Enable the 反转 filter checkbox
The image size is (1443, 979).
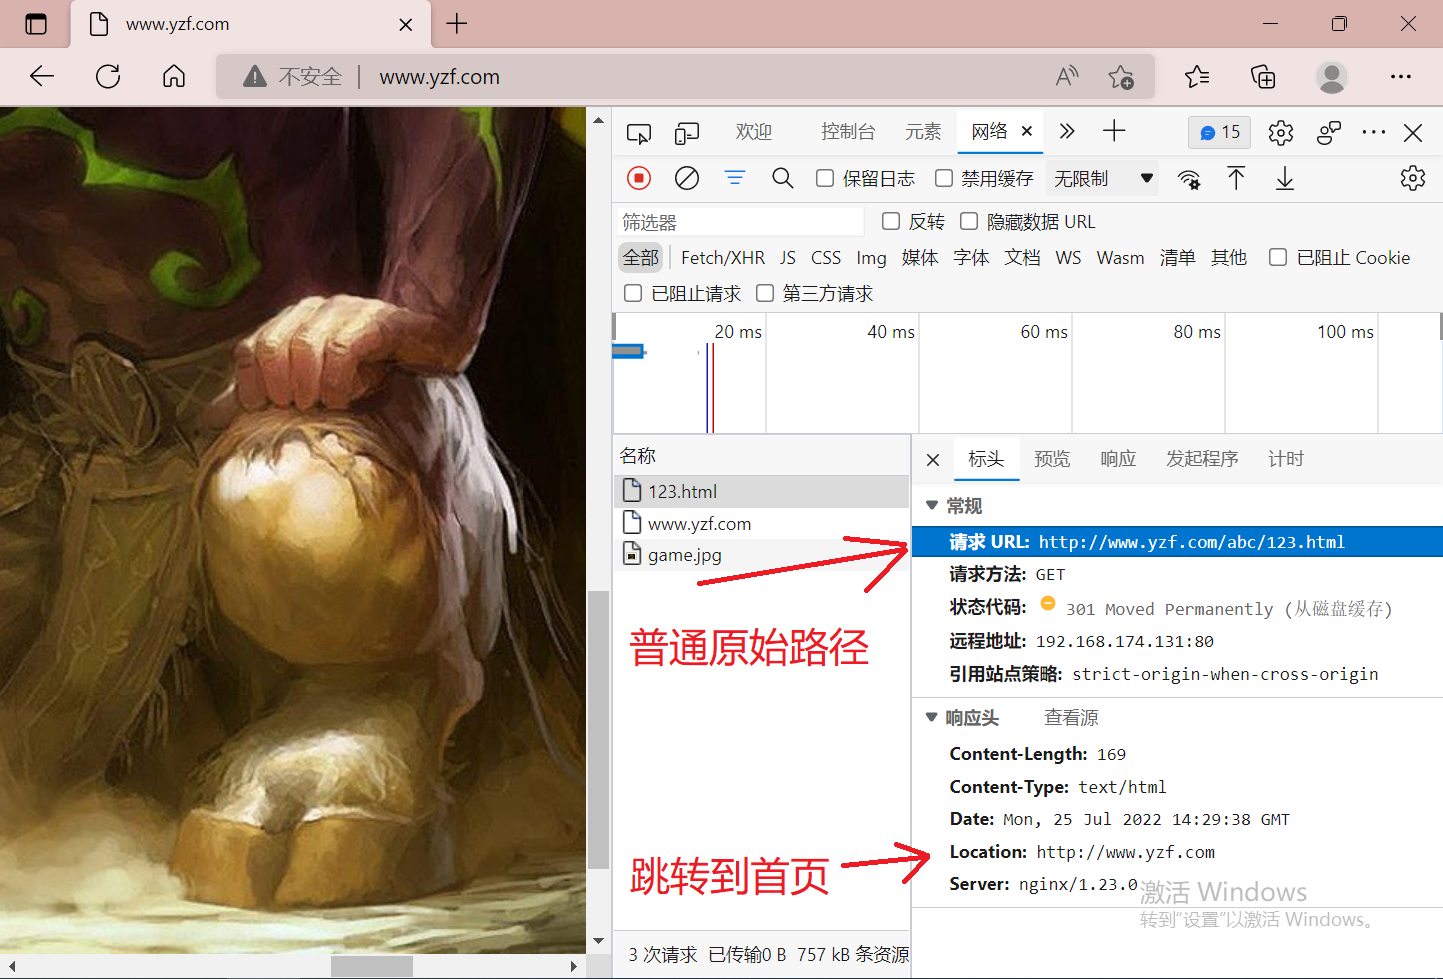[x=890, y=221]
